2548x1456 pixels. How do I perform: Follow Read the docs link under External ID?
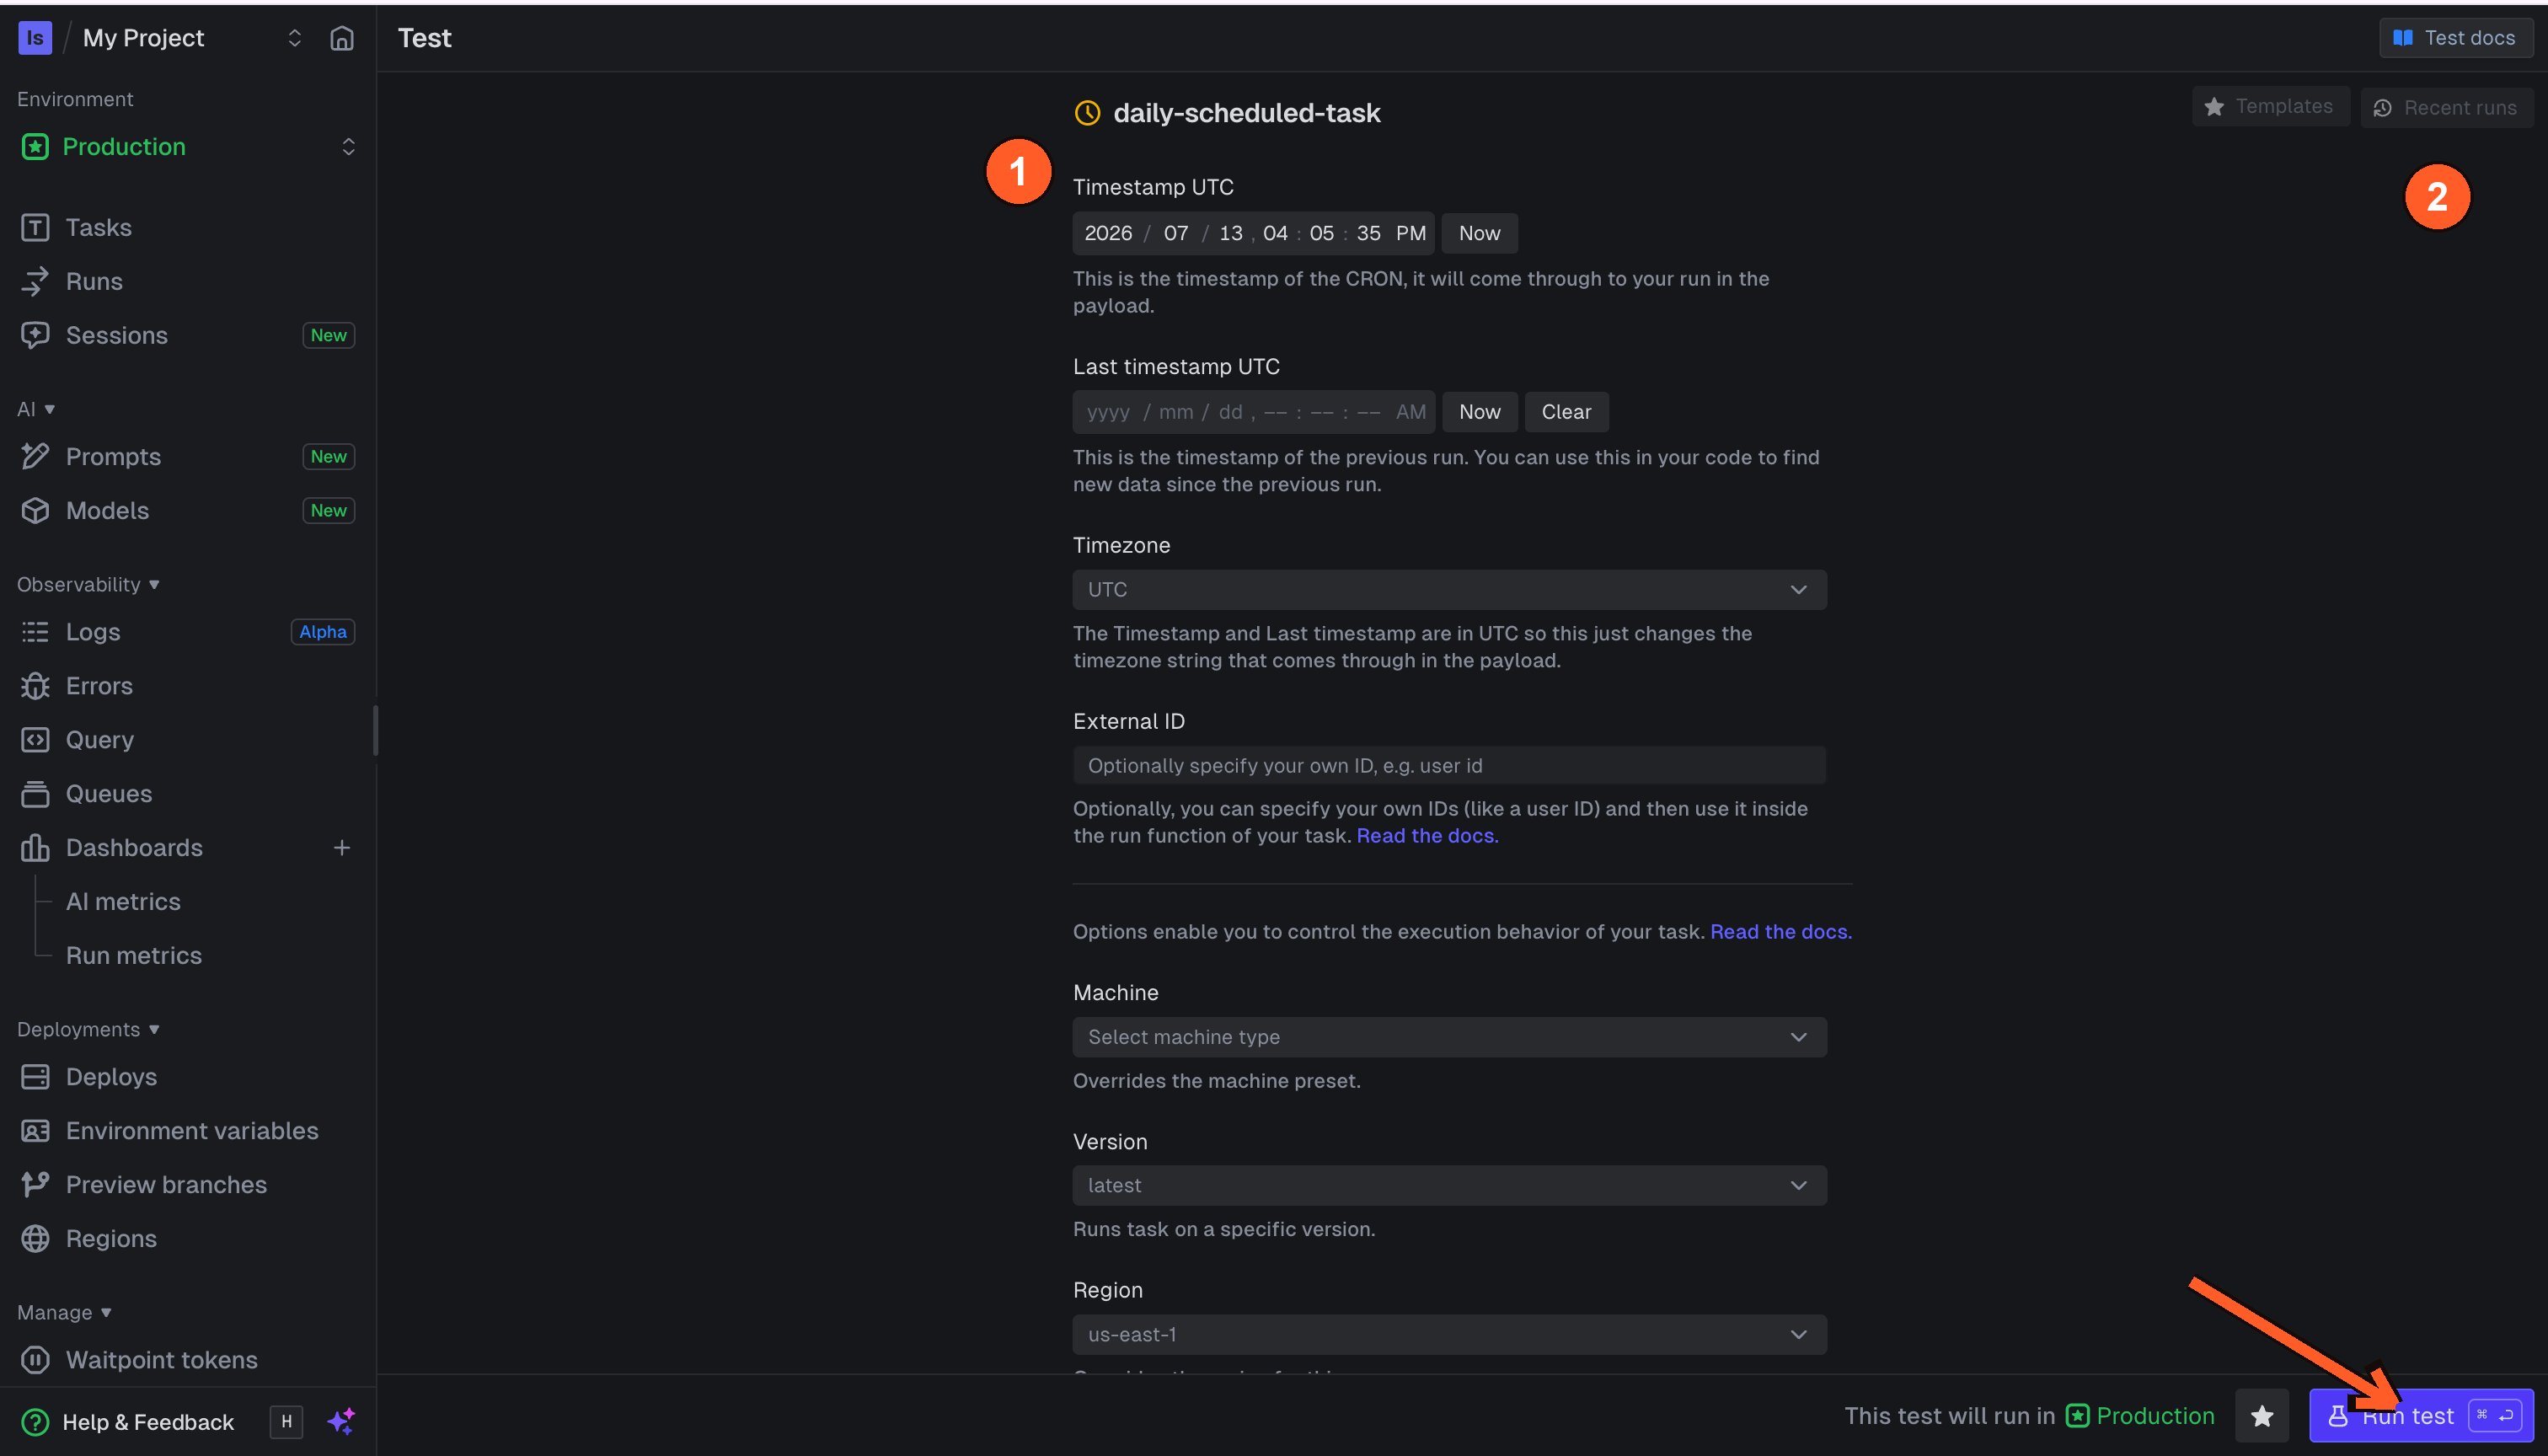1427,836
